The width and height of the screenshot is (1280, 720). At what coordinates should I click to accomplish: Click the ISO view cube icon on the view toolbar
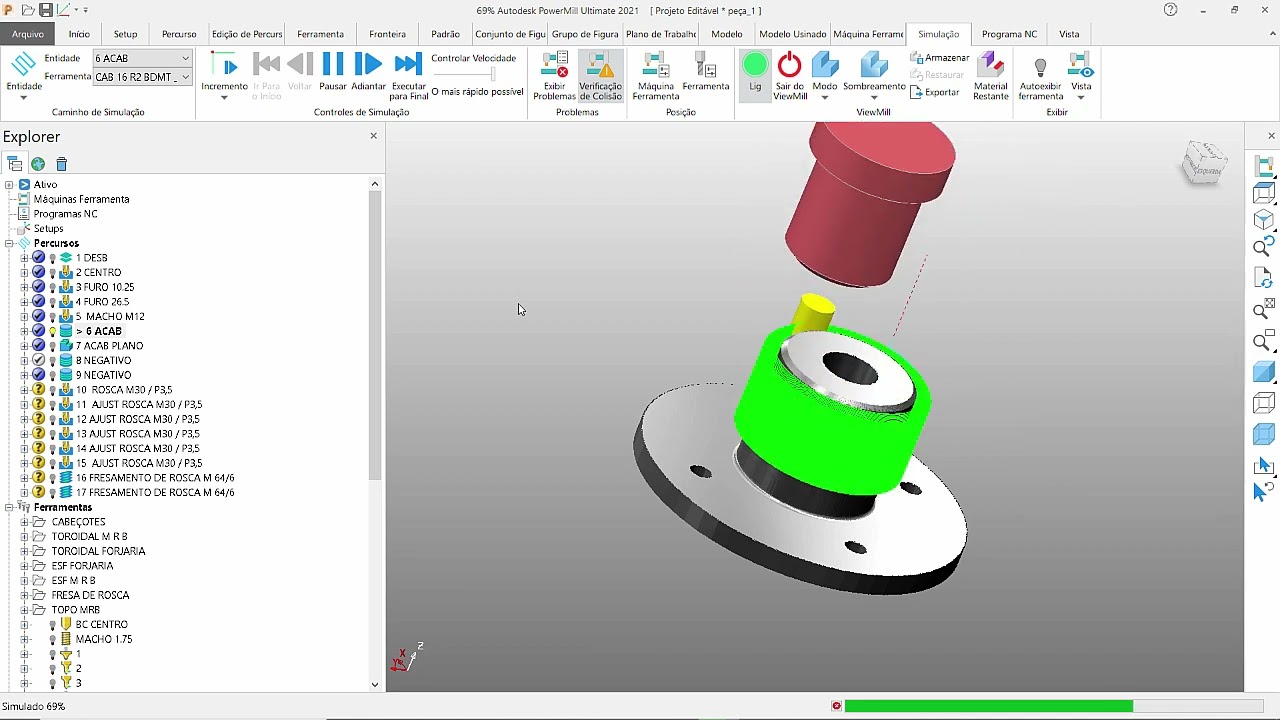[x=1264, y=220]
